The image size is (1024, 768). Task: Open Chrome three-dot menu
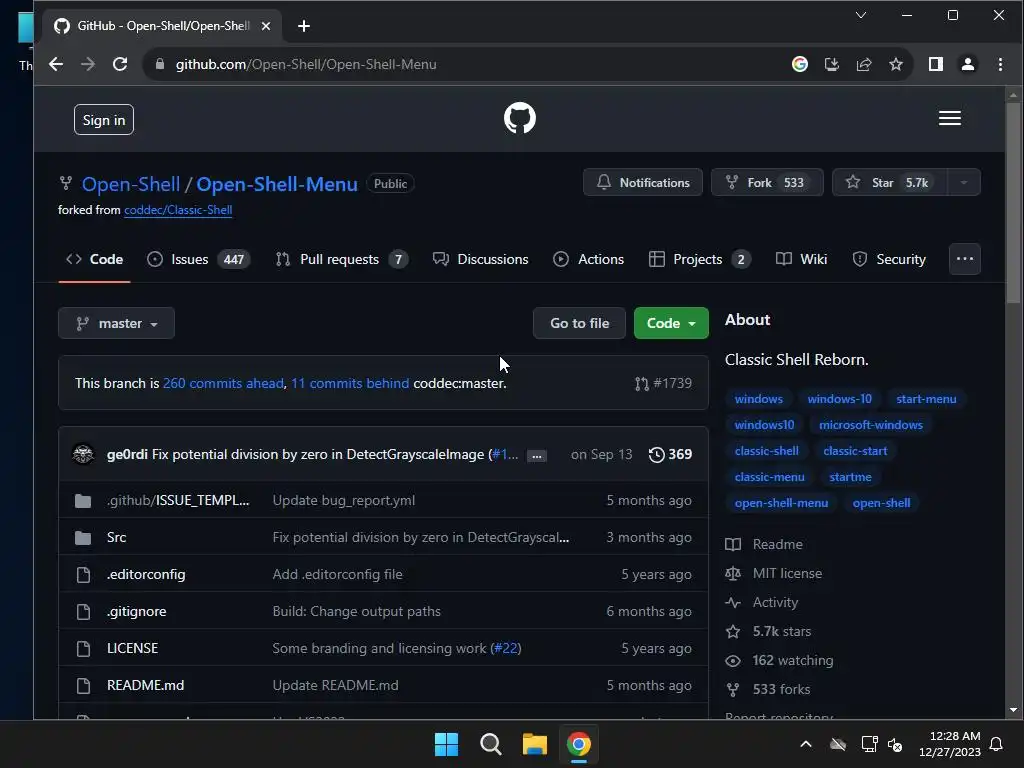click(x=1000, y=64)
